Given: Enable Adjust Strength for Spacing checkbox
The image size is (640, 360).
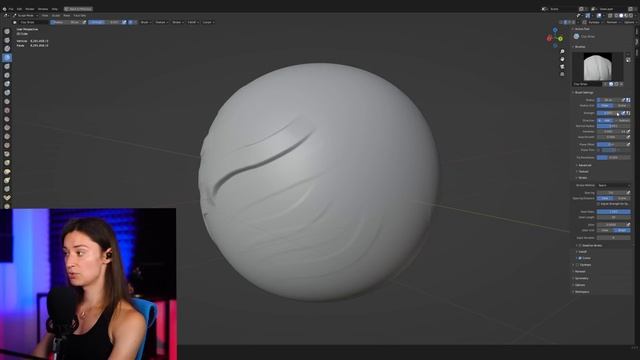Looking at the screenshot, I should point(599,204).
